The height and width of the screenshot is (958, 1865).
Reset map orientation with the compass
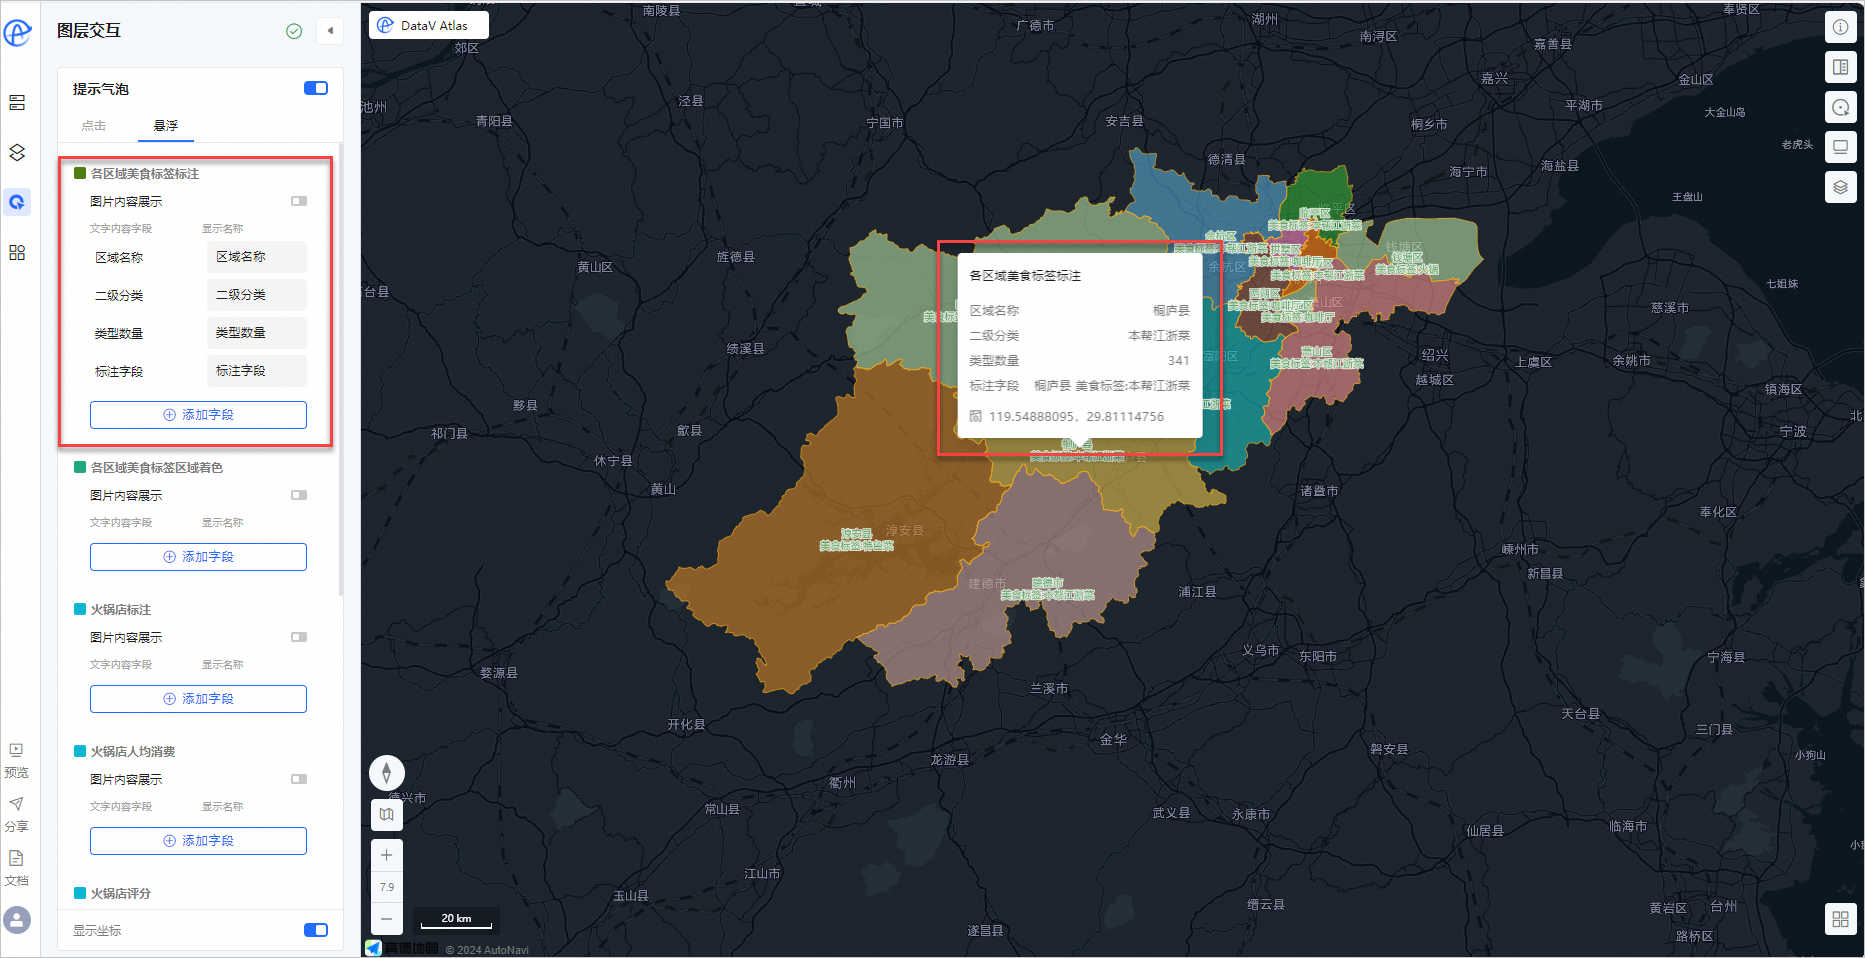(x=387, y=773)
